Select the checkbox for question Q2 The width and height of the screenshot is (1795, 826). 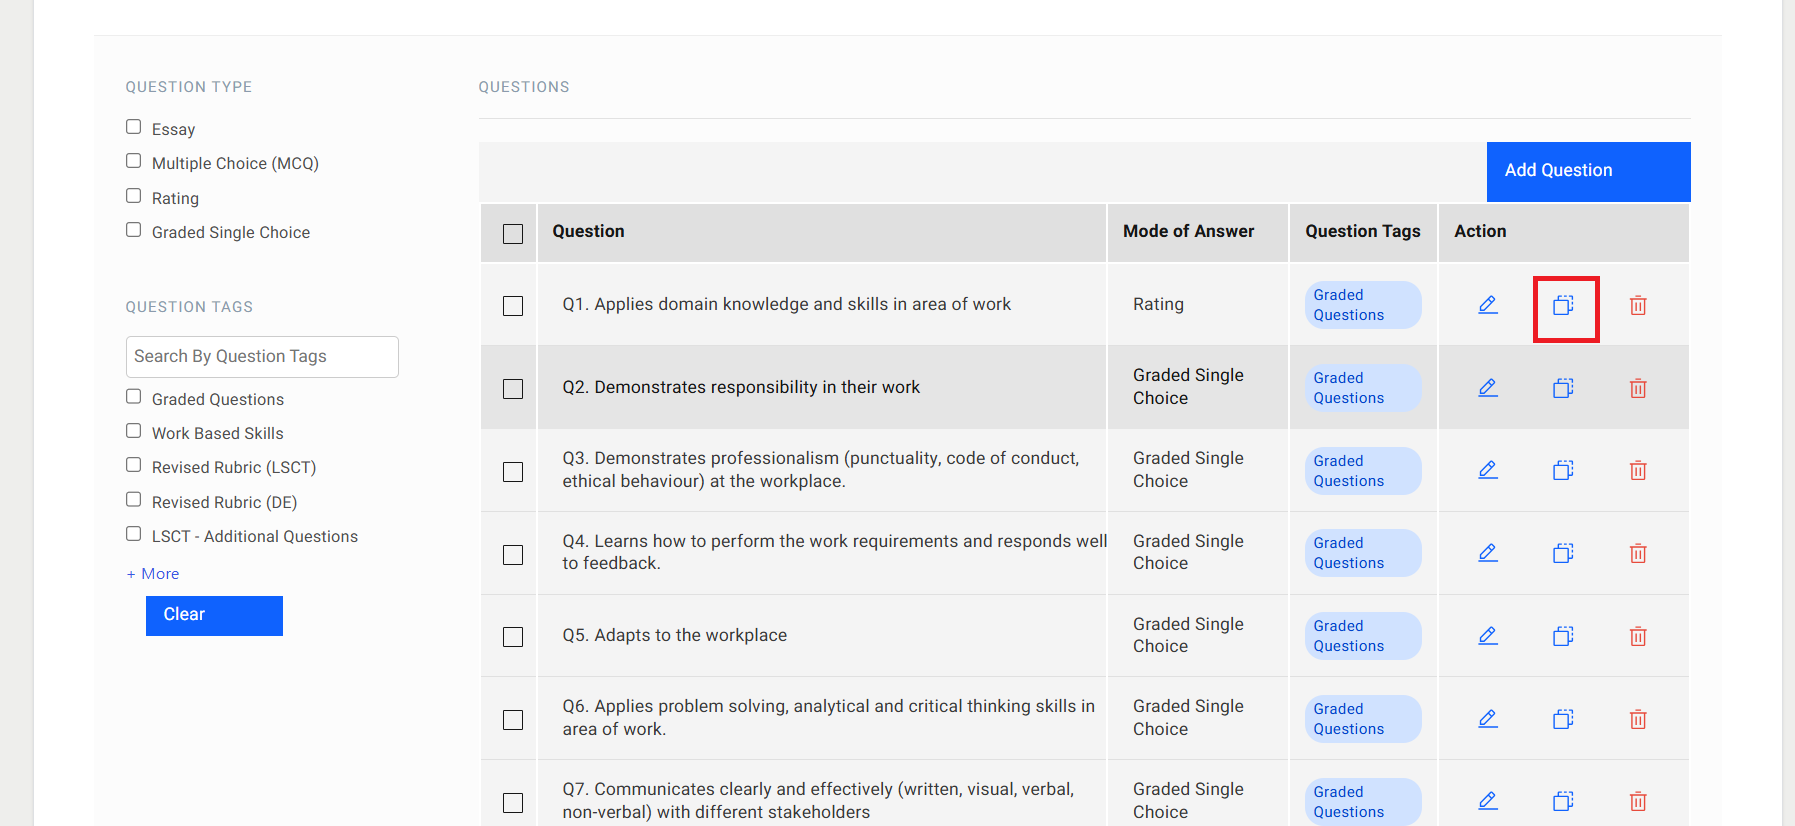coord(512,388)
